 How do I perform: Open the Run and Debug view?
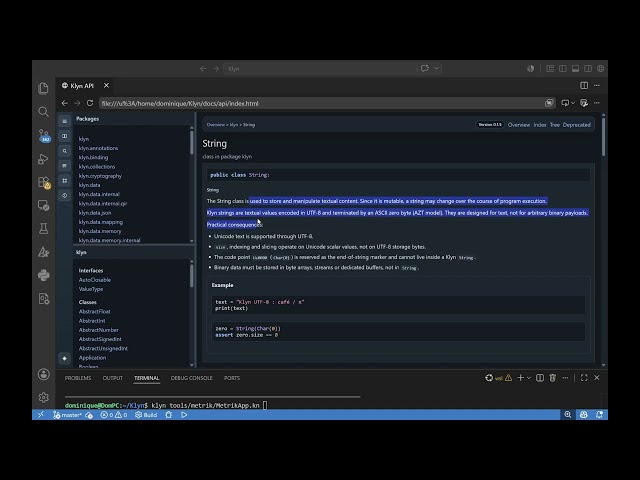coord(43,159)
